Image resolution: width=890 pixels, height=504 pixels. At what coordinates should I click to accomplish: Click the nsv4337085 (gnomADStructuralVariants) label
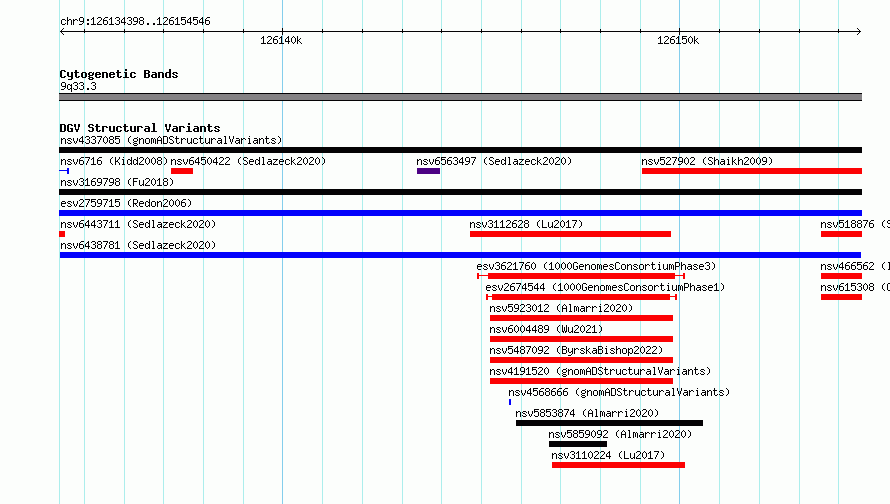click(x=171, y=140)
